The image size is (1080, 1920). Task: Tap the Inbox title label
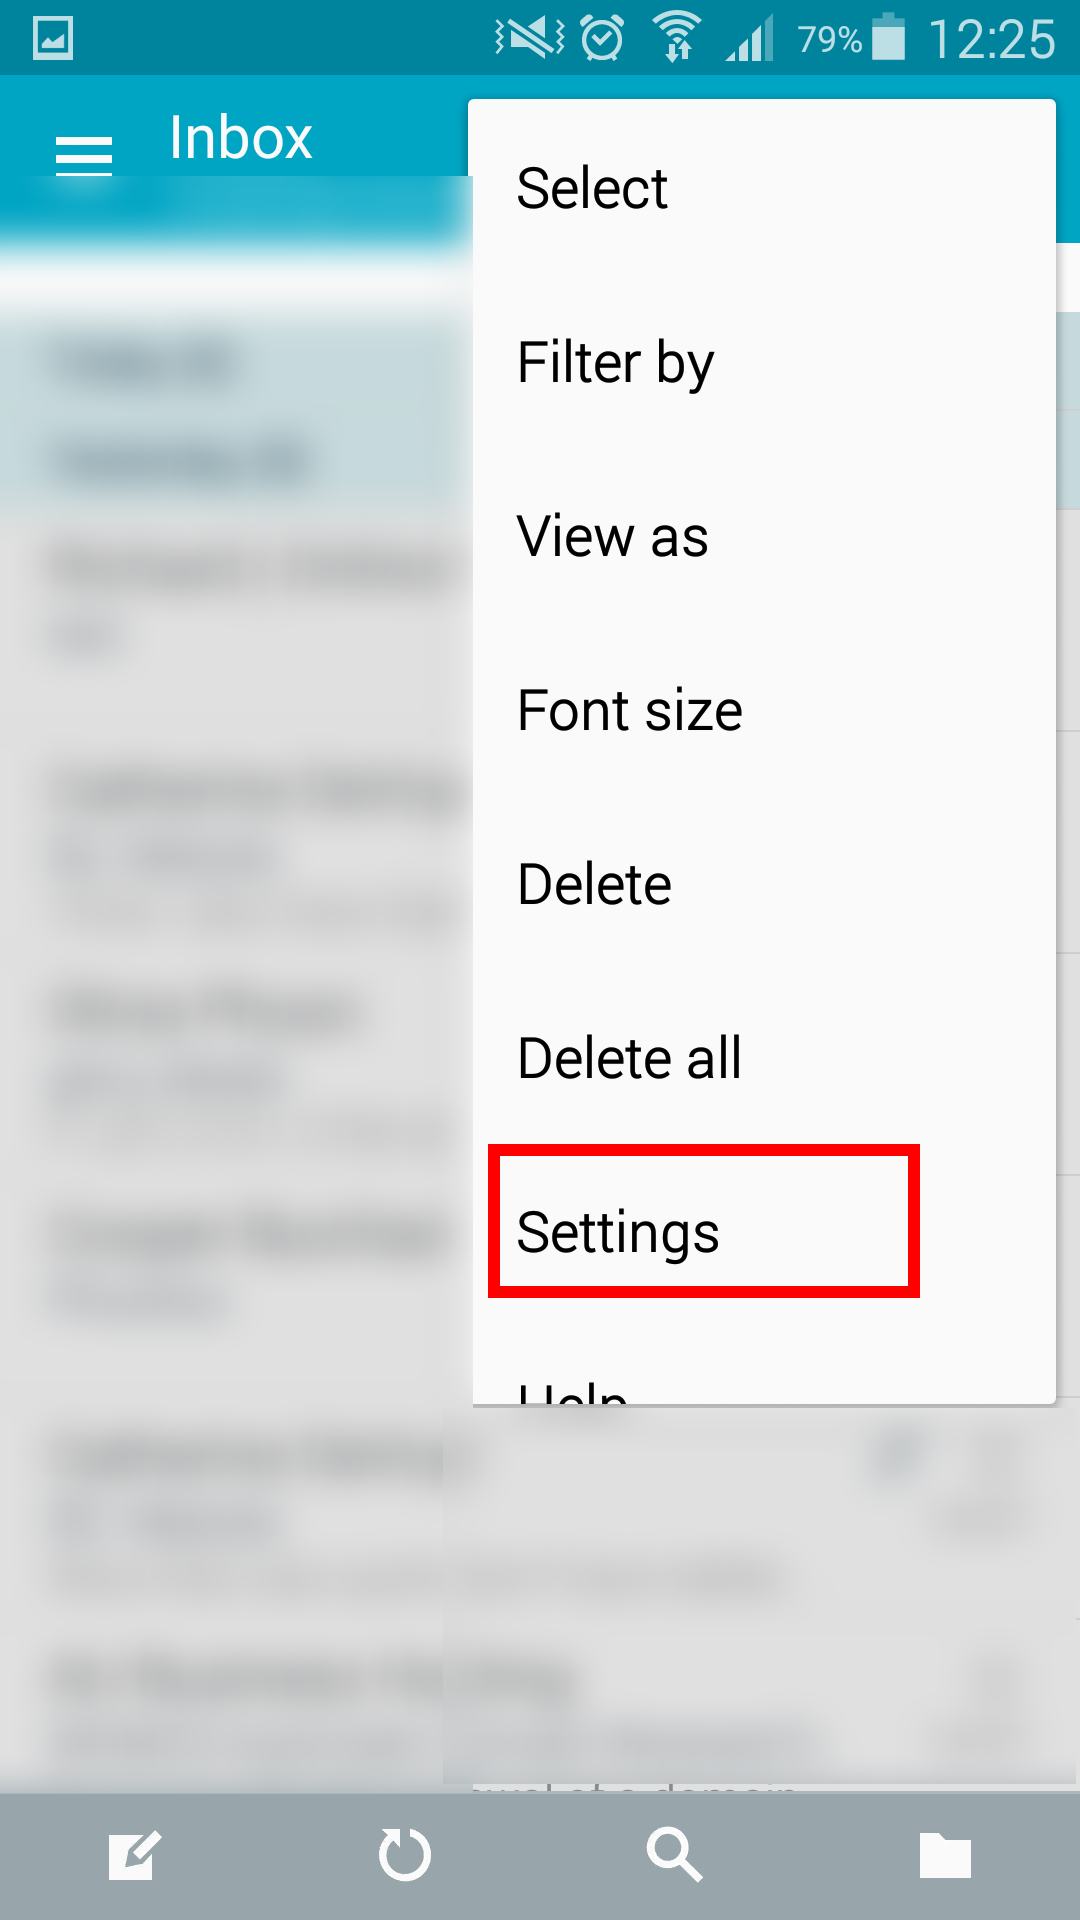tap(240, 137)
